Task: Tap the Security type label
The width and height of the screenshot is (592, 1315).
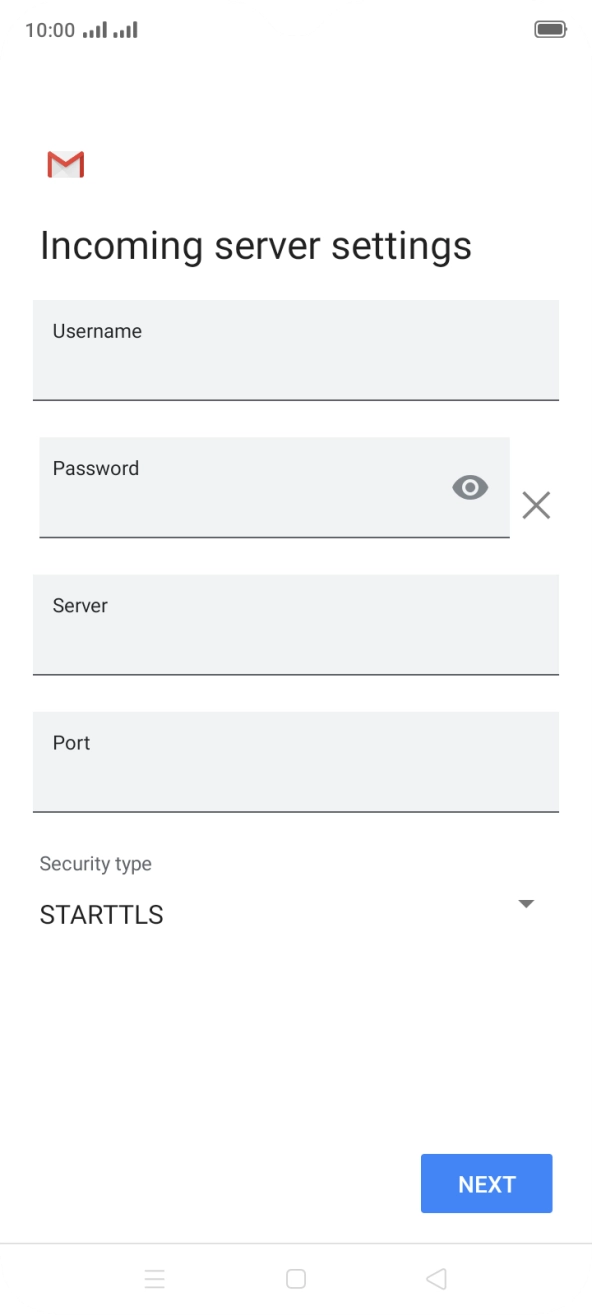Action: tap(95, 863)
